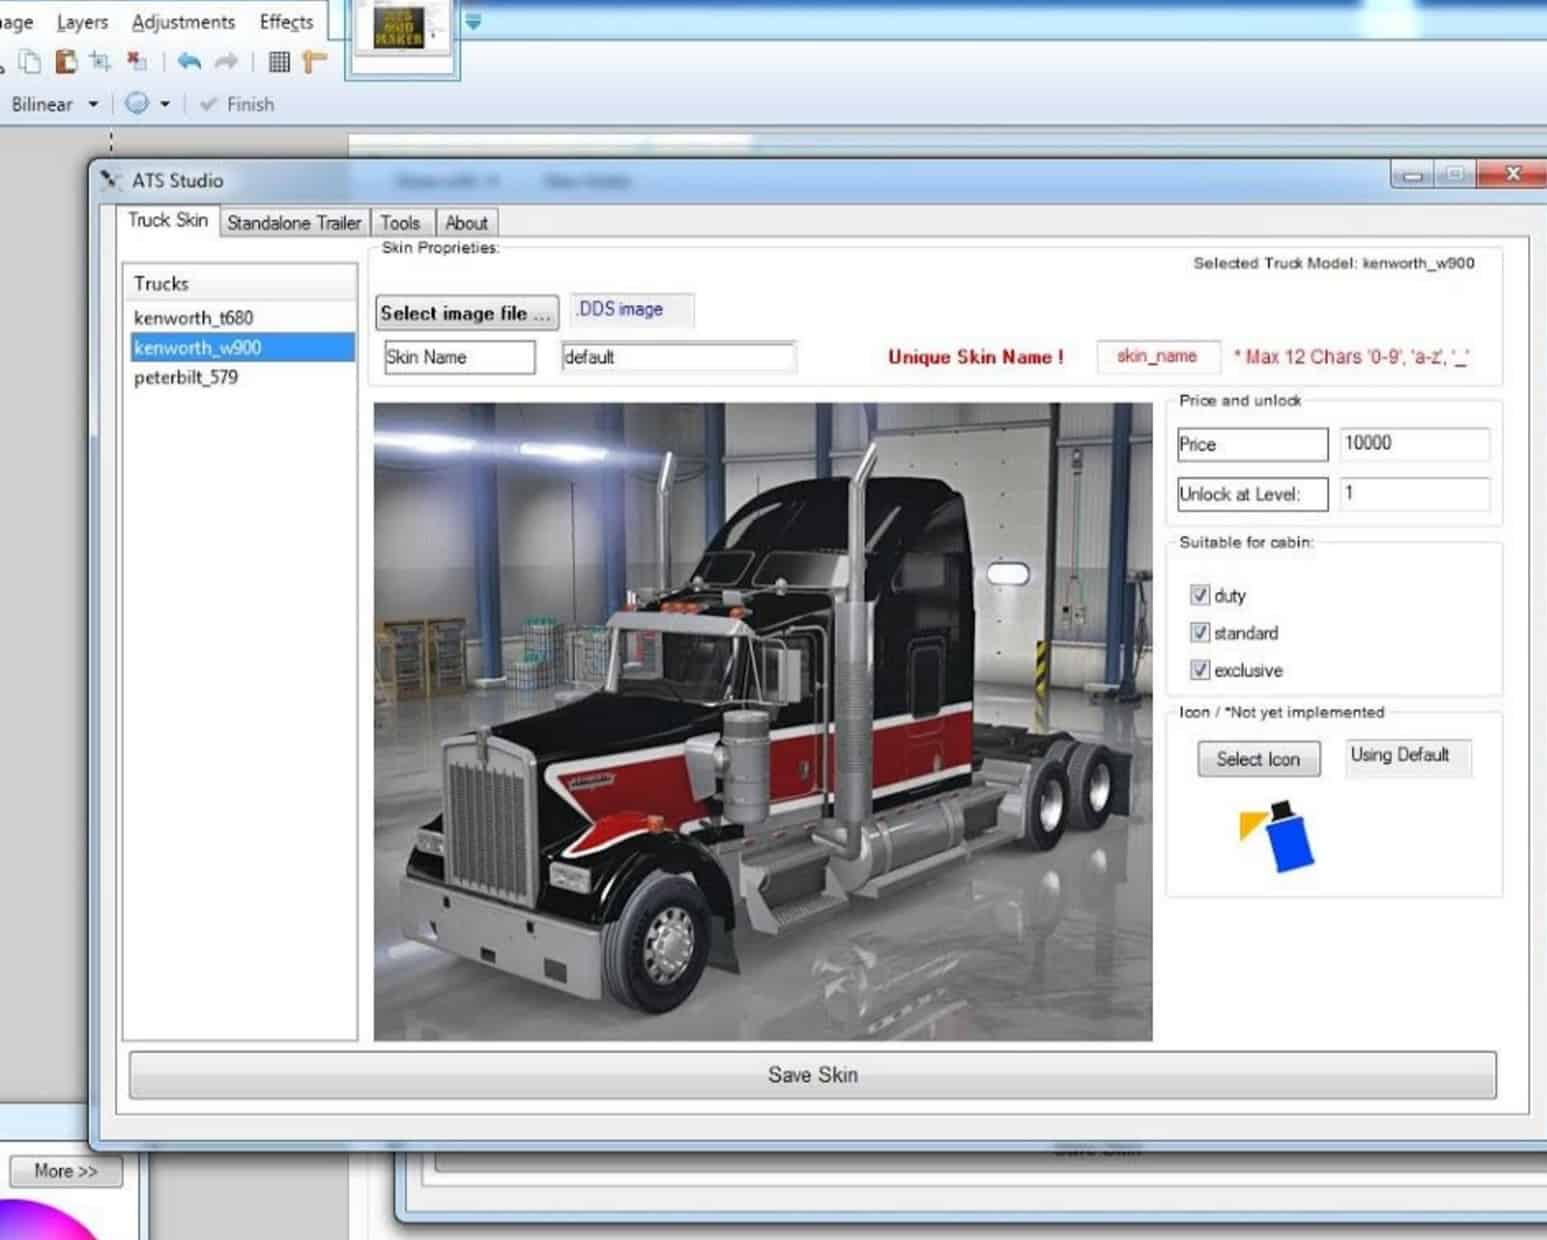Toggle the rulers icon
This screenshot has width=1547, height=1240.
click(x=314, y=62)
